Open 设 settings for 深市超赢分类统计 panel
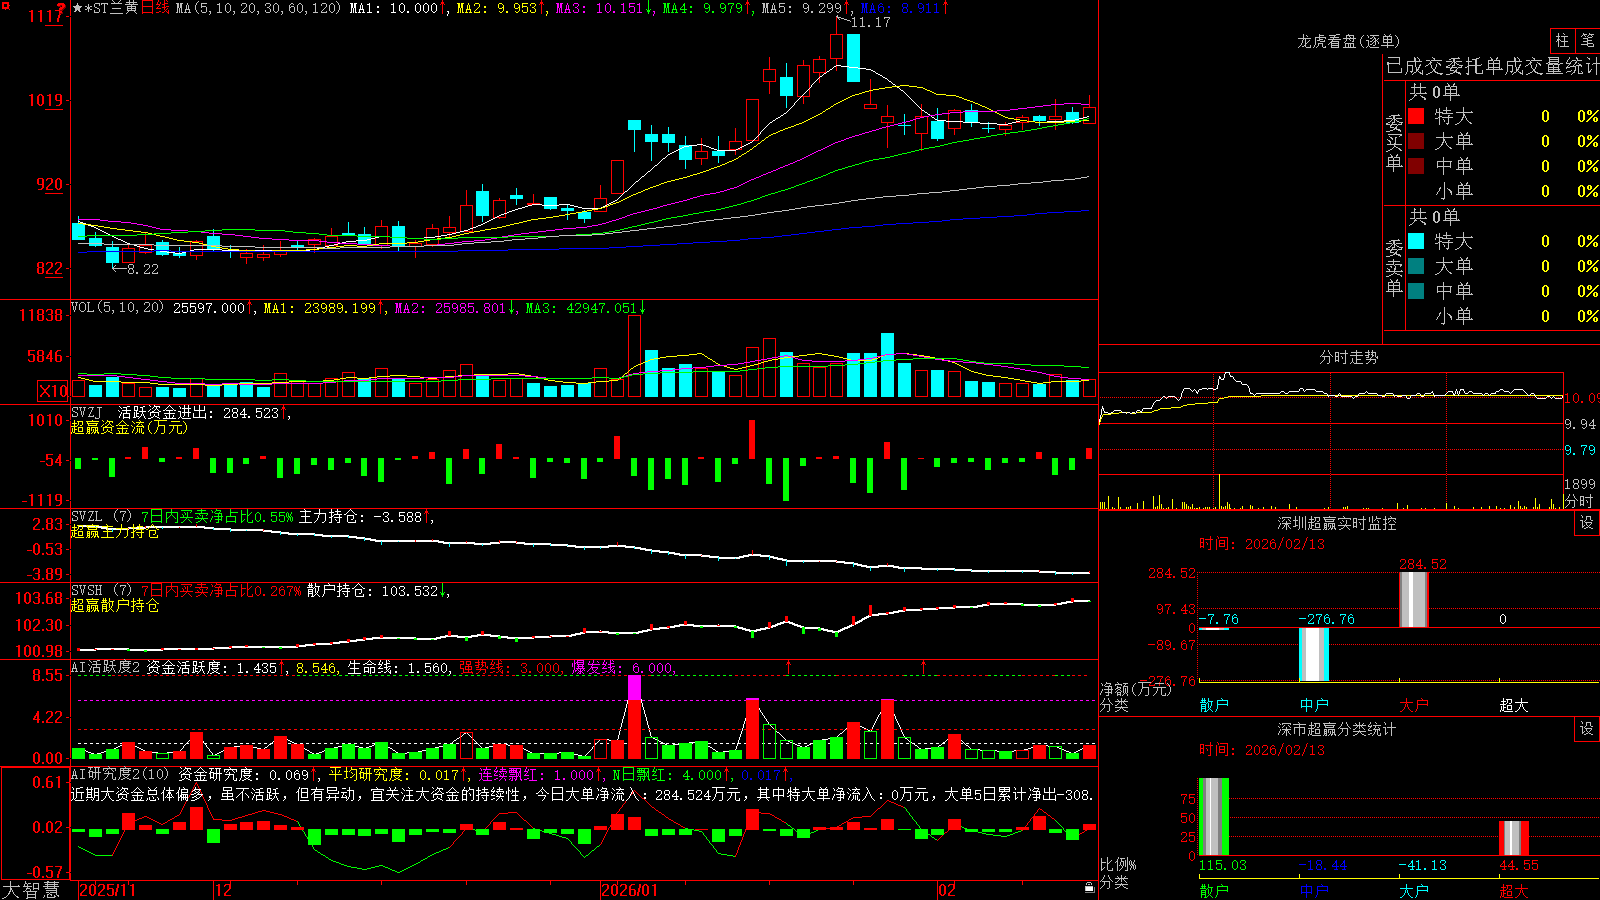1600x900 pixels. click(x=1587, y=729)
